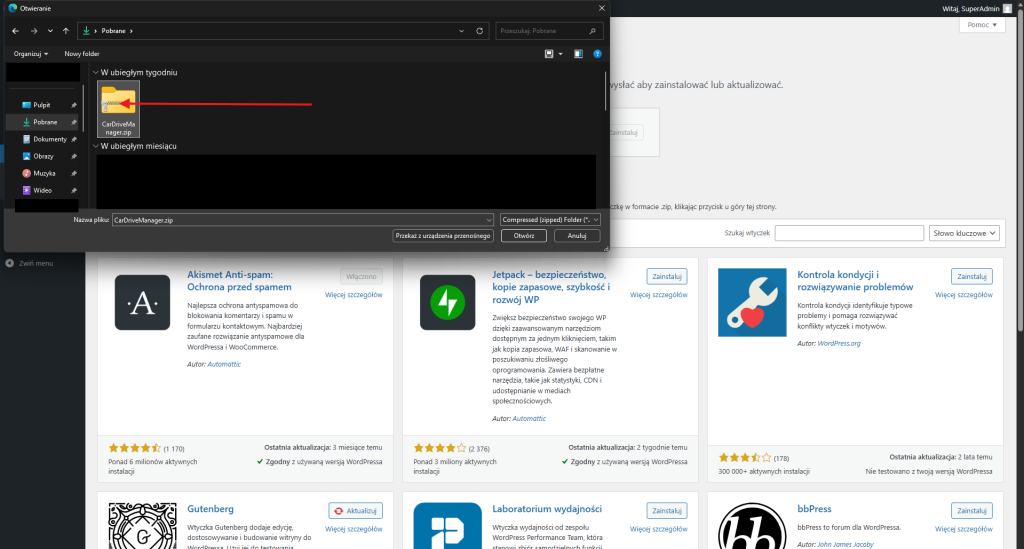
Task: Click the Back arrow in file dialog
Action: tap(15, 31)
